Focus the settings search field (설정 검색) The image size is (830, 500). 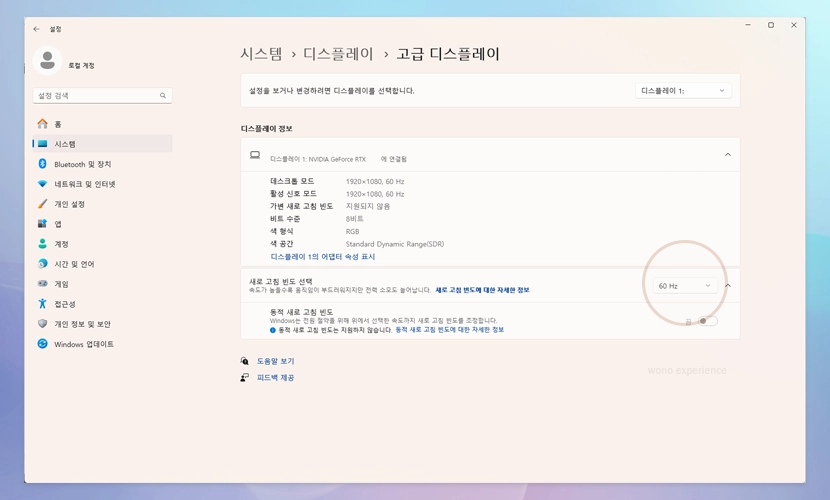click(x=102, y=96)
